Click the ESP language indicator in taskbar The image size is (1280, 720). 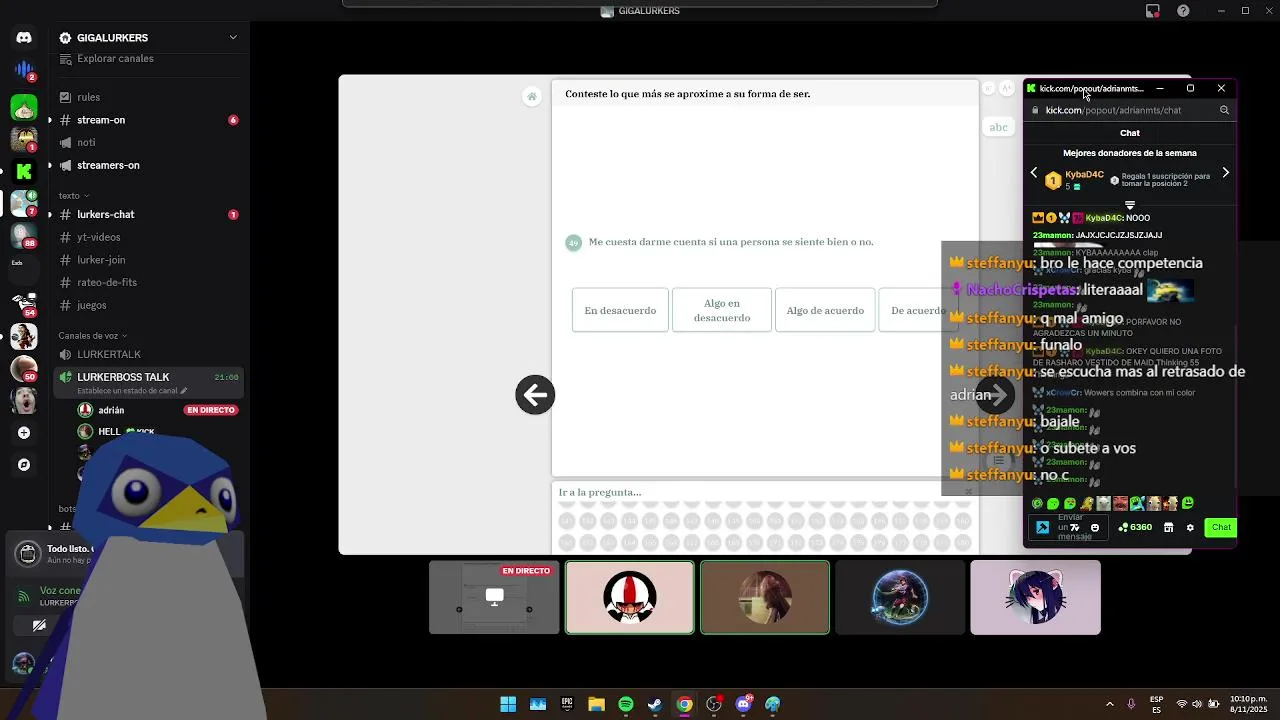click(1156, 704)
